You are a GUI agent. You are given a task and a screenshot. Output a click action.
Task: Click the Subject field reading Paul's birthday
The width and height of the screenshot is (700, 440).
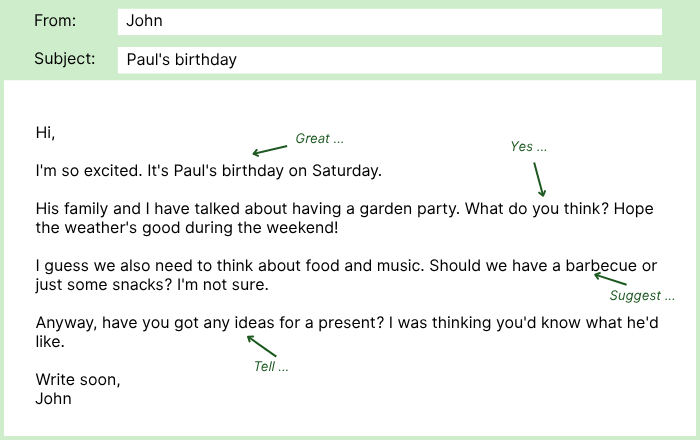(389, 59)
